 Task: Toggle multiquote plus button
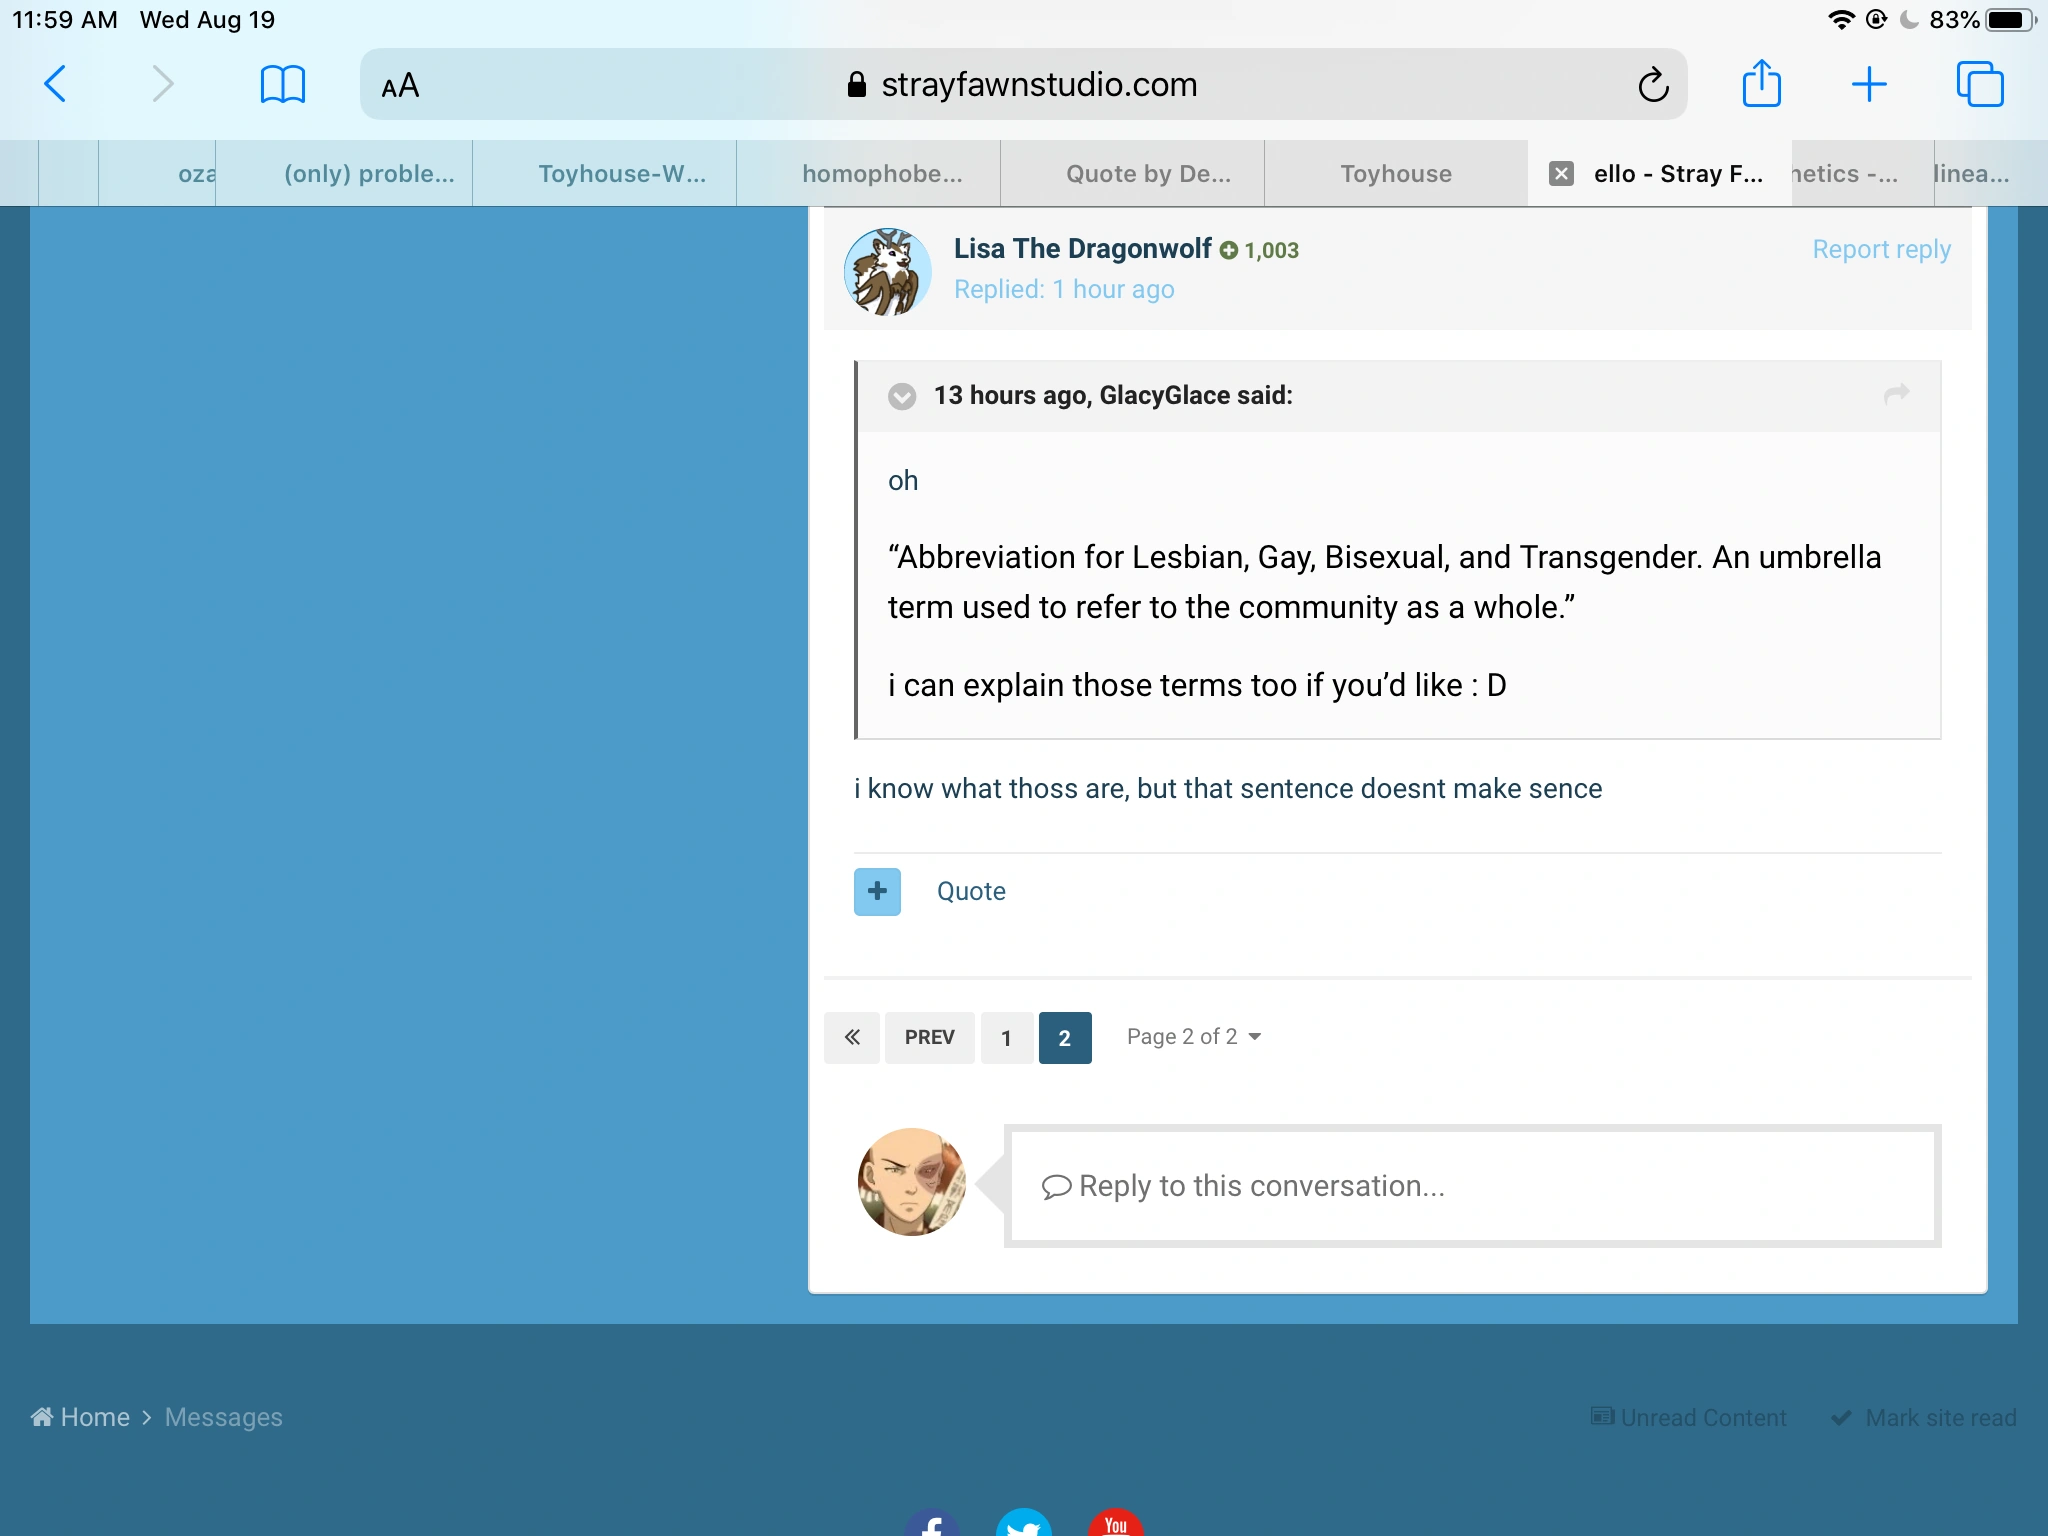pyautogui.click(x=877, y=891)
